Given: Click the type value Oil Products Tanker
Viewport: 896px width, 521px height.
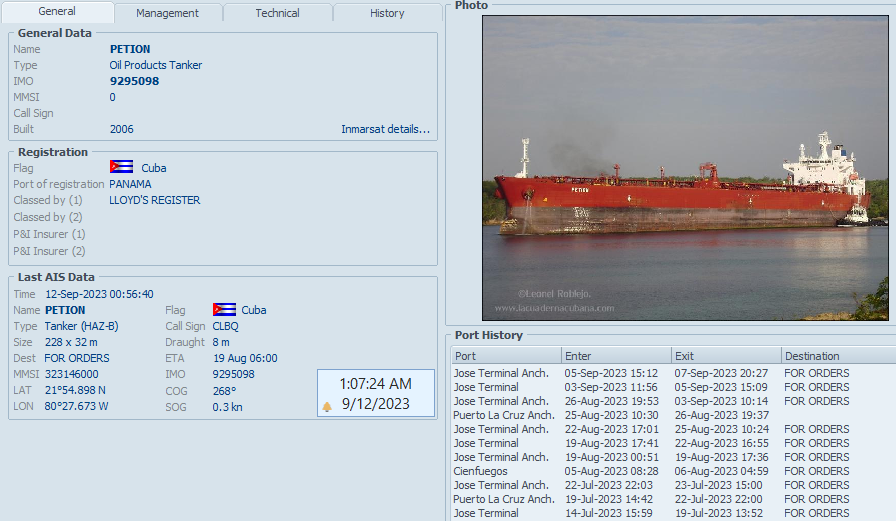Looking at the screenshot, I should coord(155,65).
